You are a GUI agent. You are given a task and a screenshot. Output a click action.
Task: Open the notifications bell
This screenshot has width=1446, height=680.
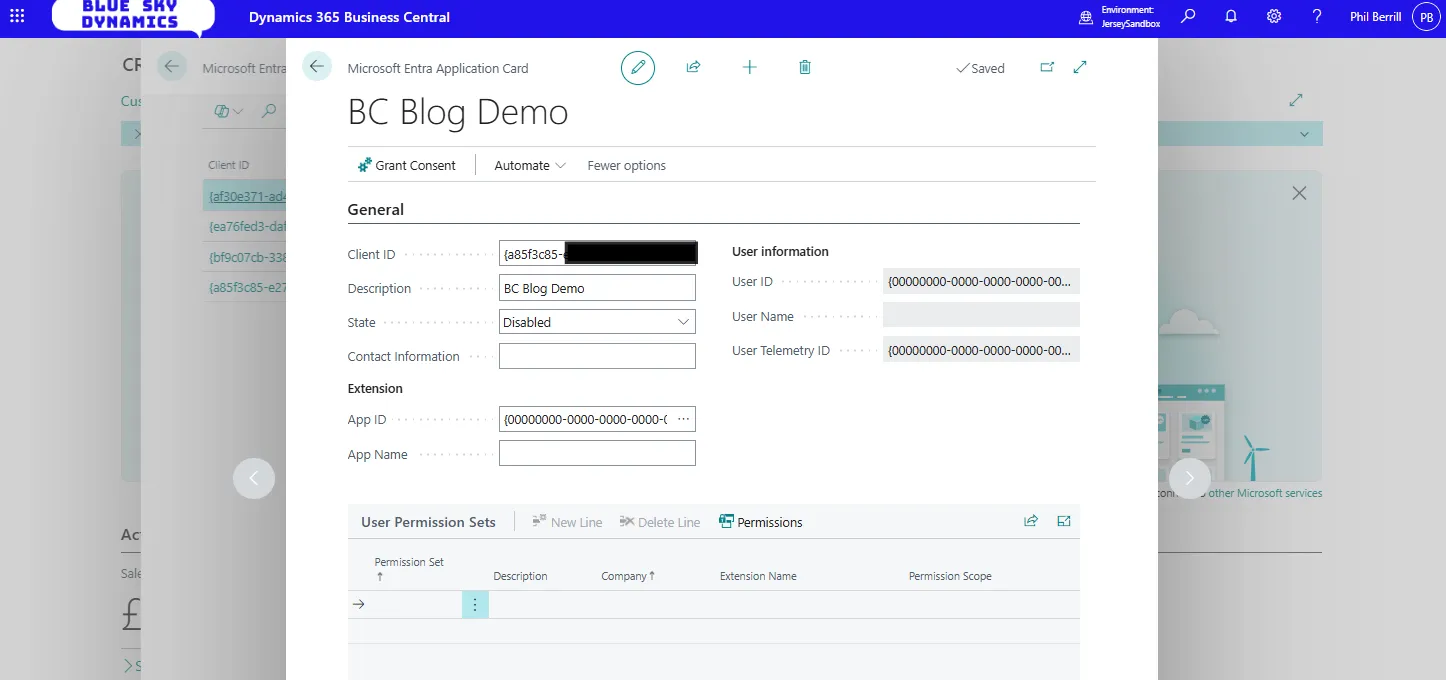point(1231,16)
